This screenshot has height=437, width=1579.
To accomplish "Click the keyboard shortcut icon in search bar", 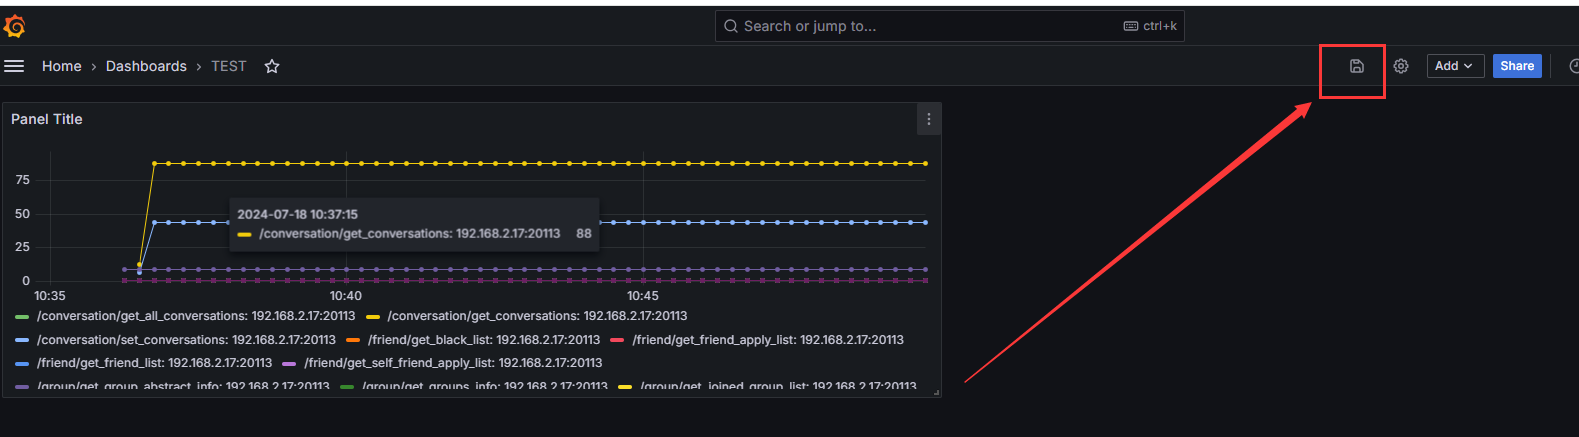I will [x=1130, y=26].
